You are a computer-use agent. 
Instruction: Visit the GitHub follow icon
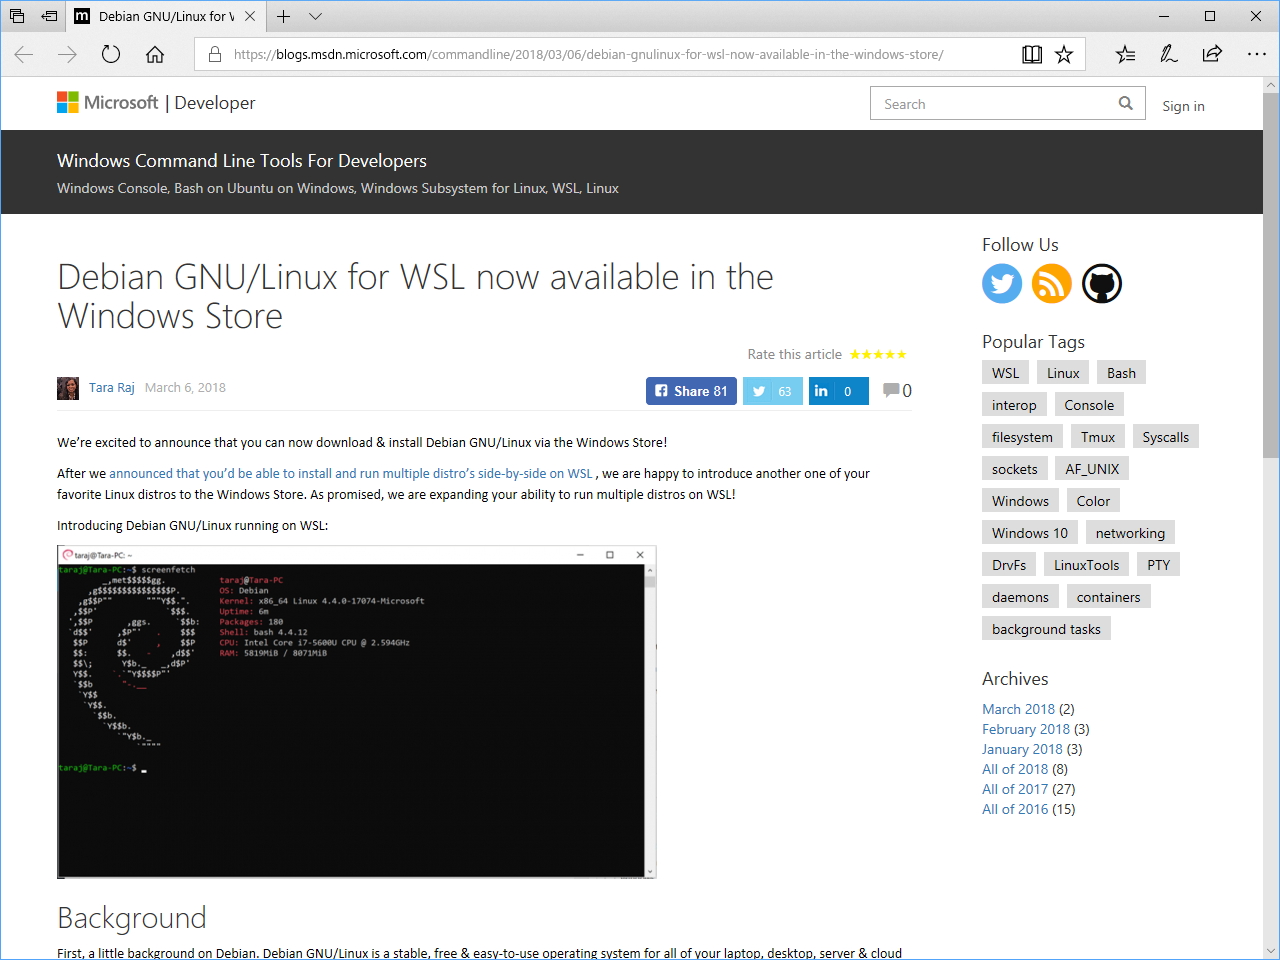(x=1102, y=284)
